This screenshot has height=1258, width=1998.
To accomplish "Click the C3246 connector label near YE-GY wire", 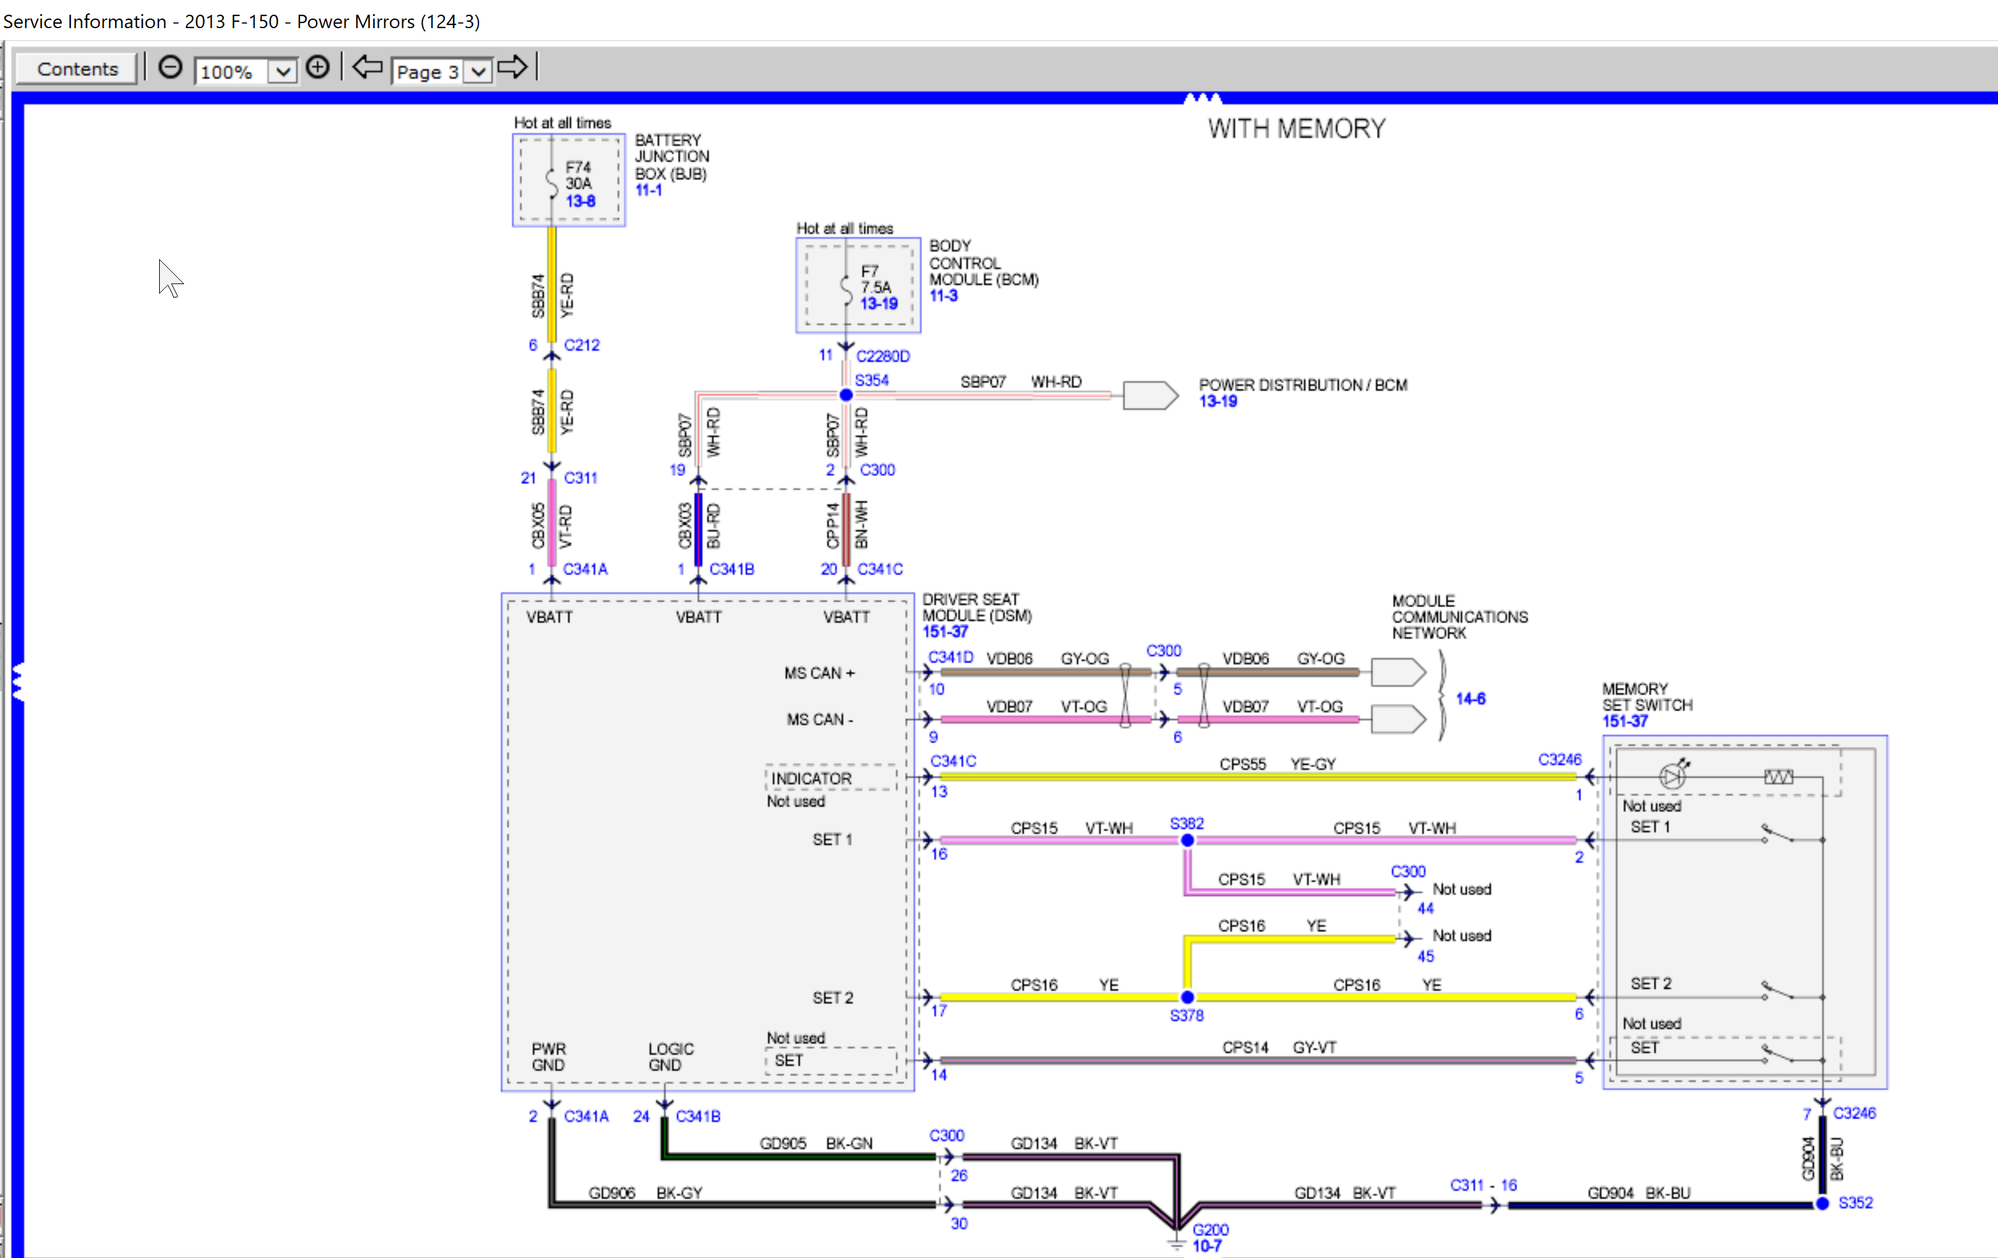I will pos(1560,760).
